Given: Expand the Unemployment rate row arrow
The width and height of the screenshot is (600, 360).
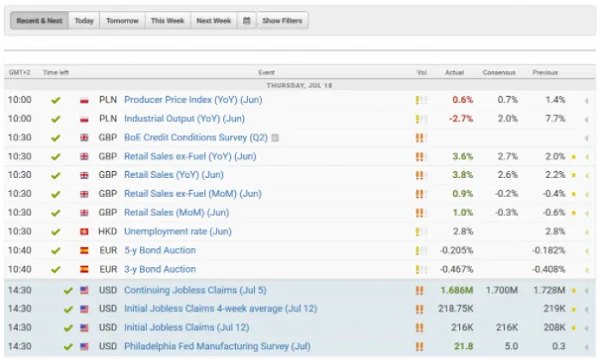Looking at the screenshot, I should [586, 232].
